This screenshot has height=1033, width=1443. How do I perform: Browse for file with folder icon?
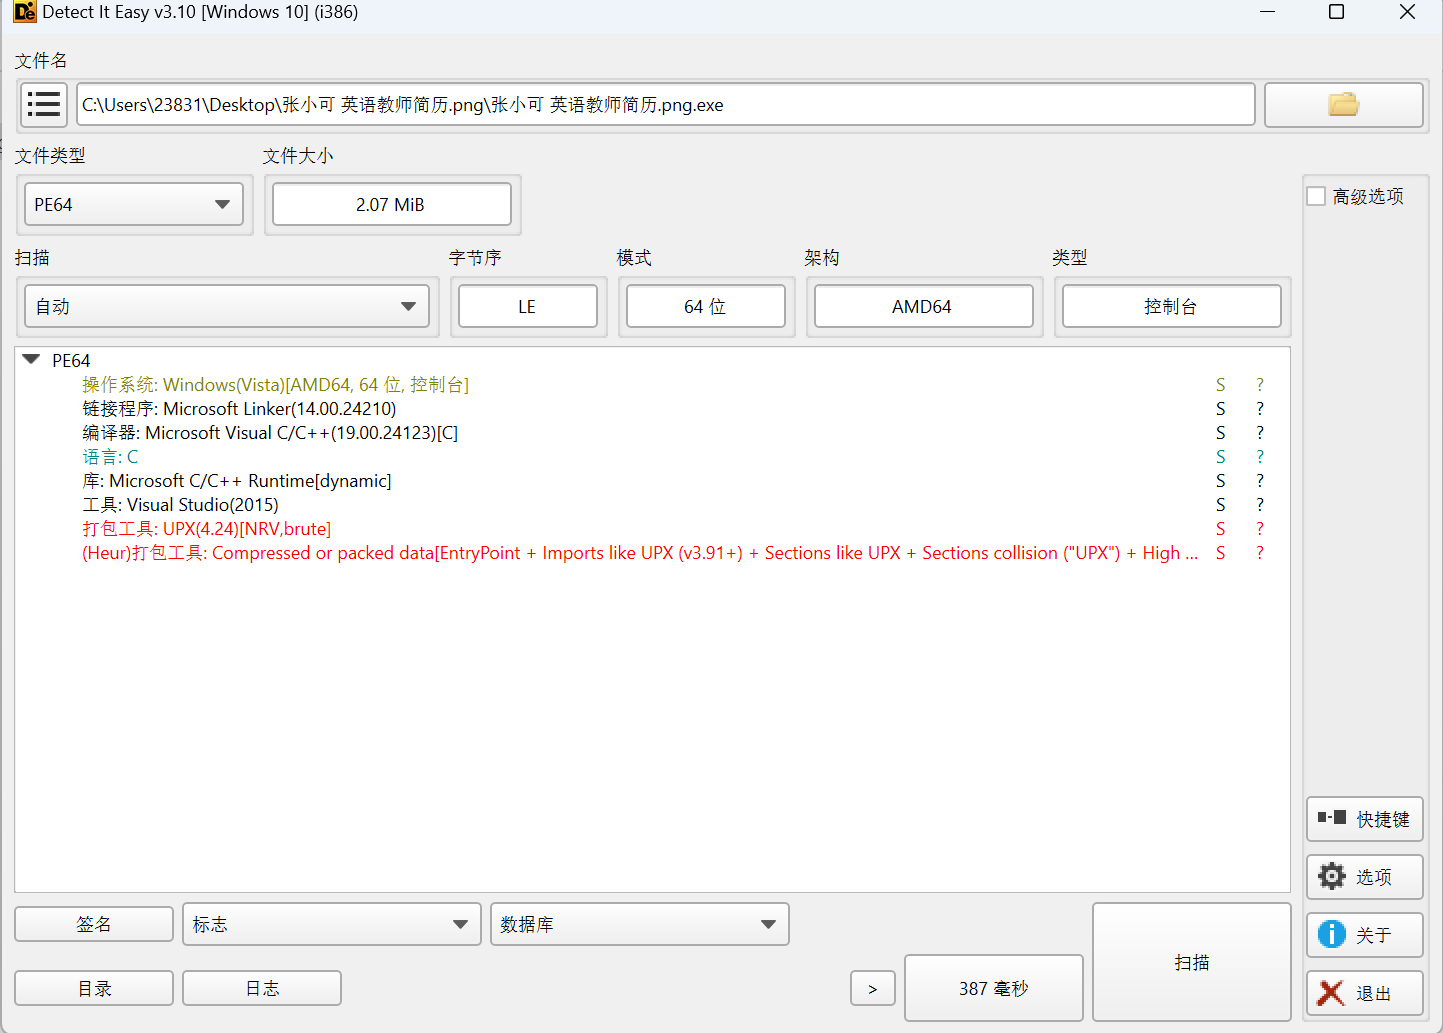point(1343,104)
